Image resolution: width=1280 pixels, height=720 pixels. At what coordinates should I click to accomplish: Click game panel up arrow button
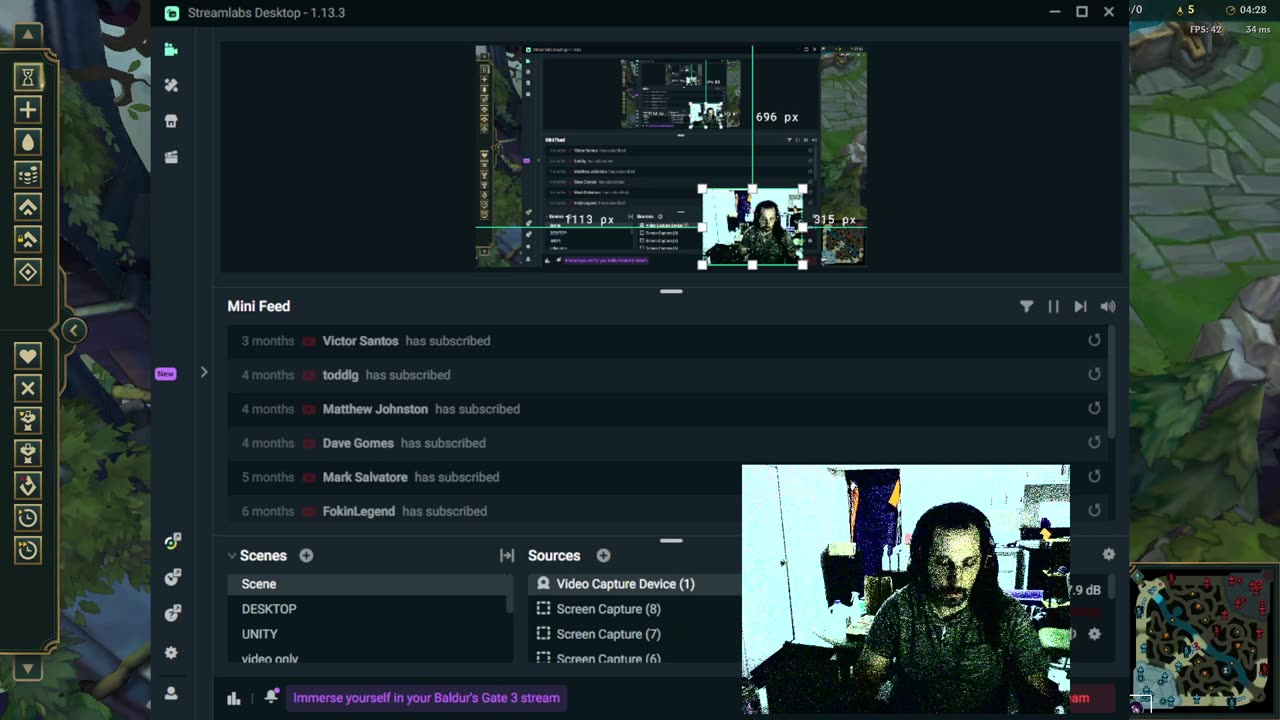coord(28,35)
